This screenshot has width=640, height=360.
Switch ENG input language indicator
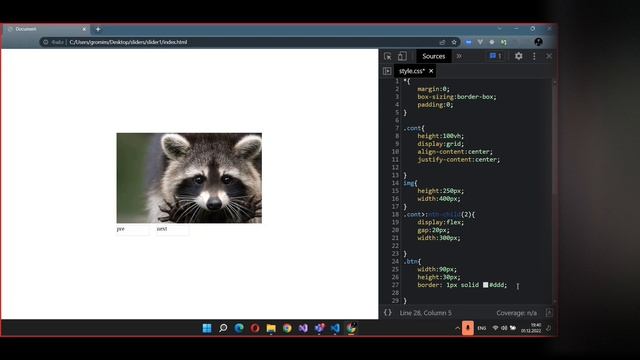click(482, 328)
